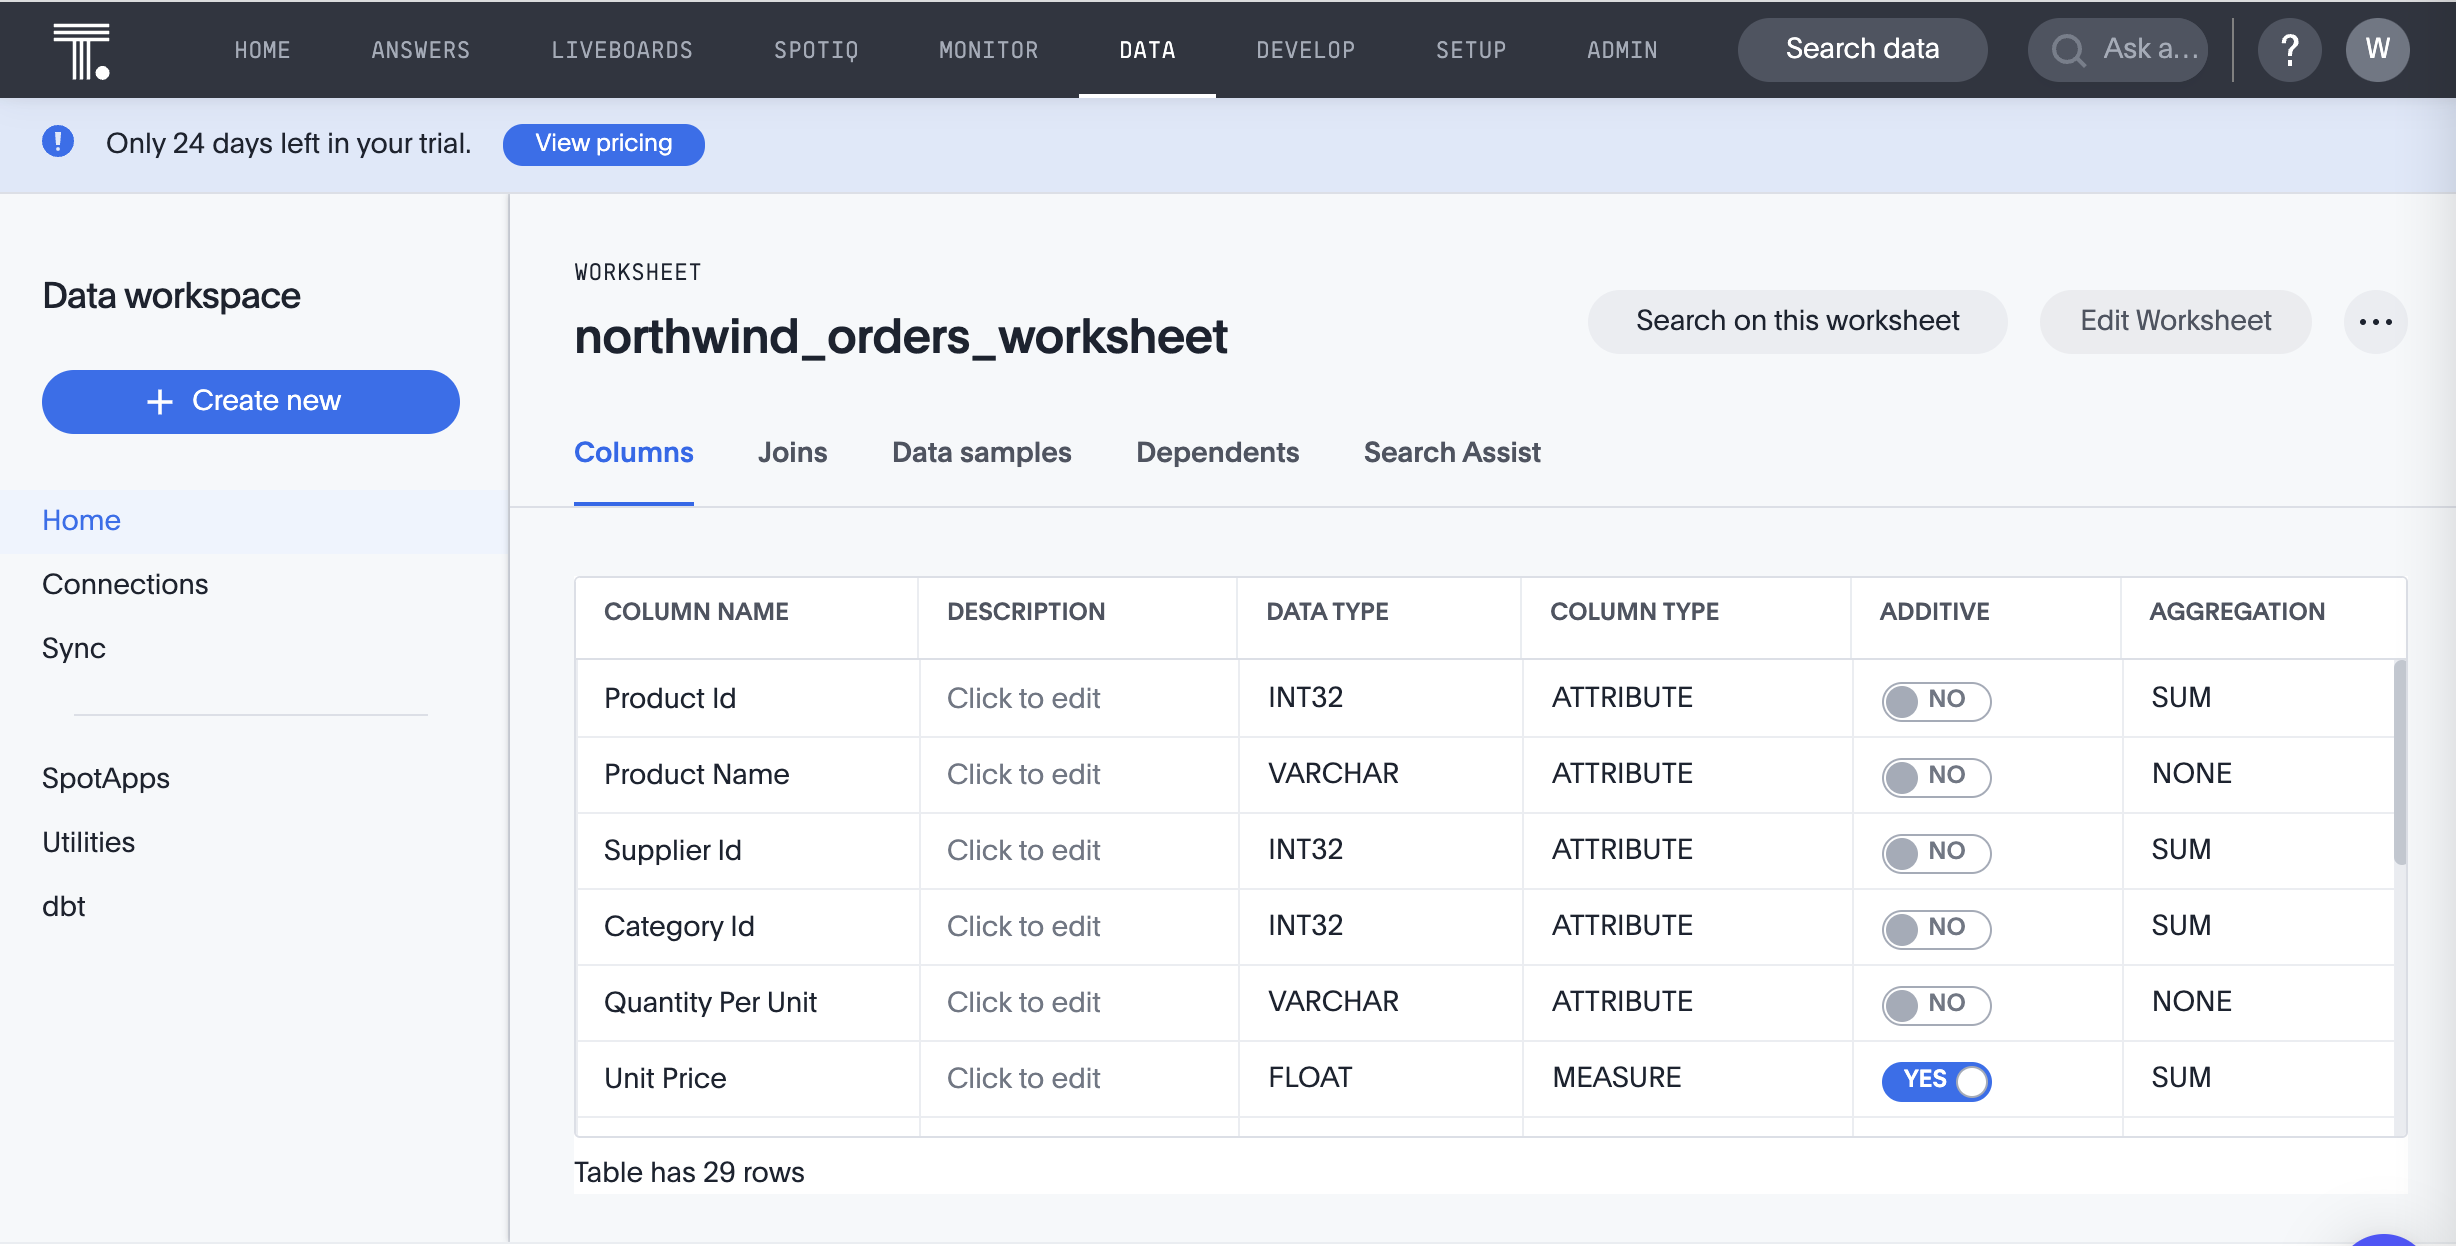Open LIVEBOARDS in top navigation
Image resolution: width=2456 pixels, height=1246 pixels.
(x=621, y=50)
